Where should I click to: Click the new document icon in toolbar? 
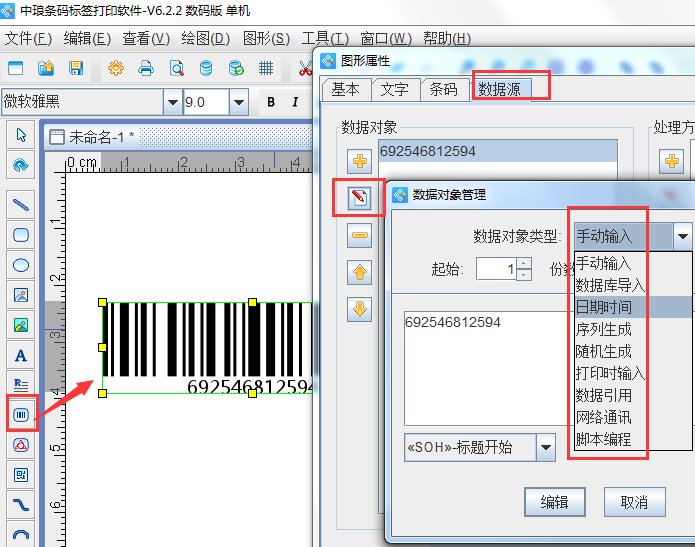pyautogui.click(x=16, y=68)
